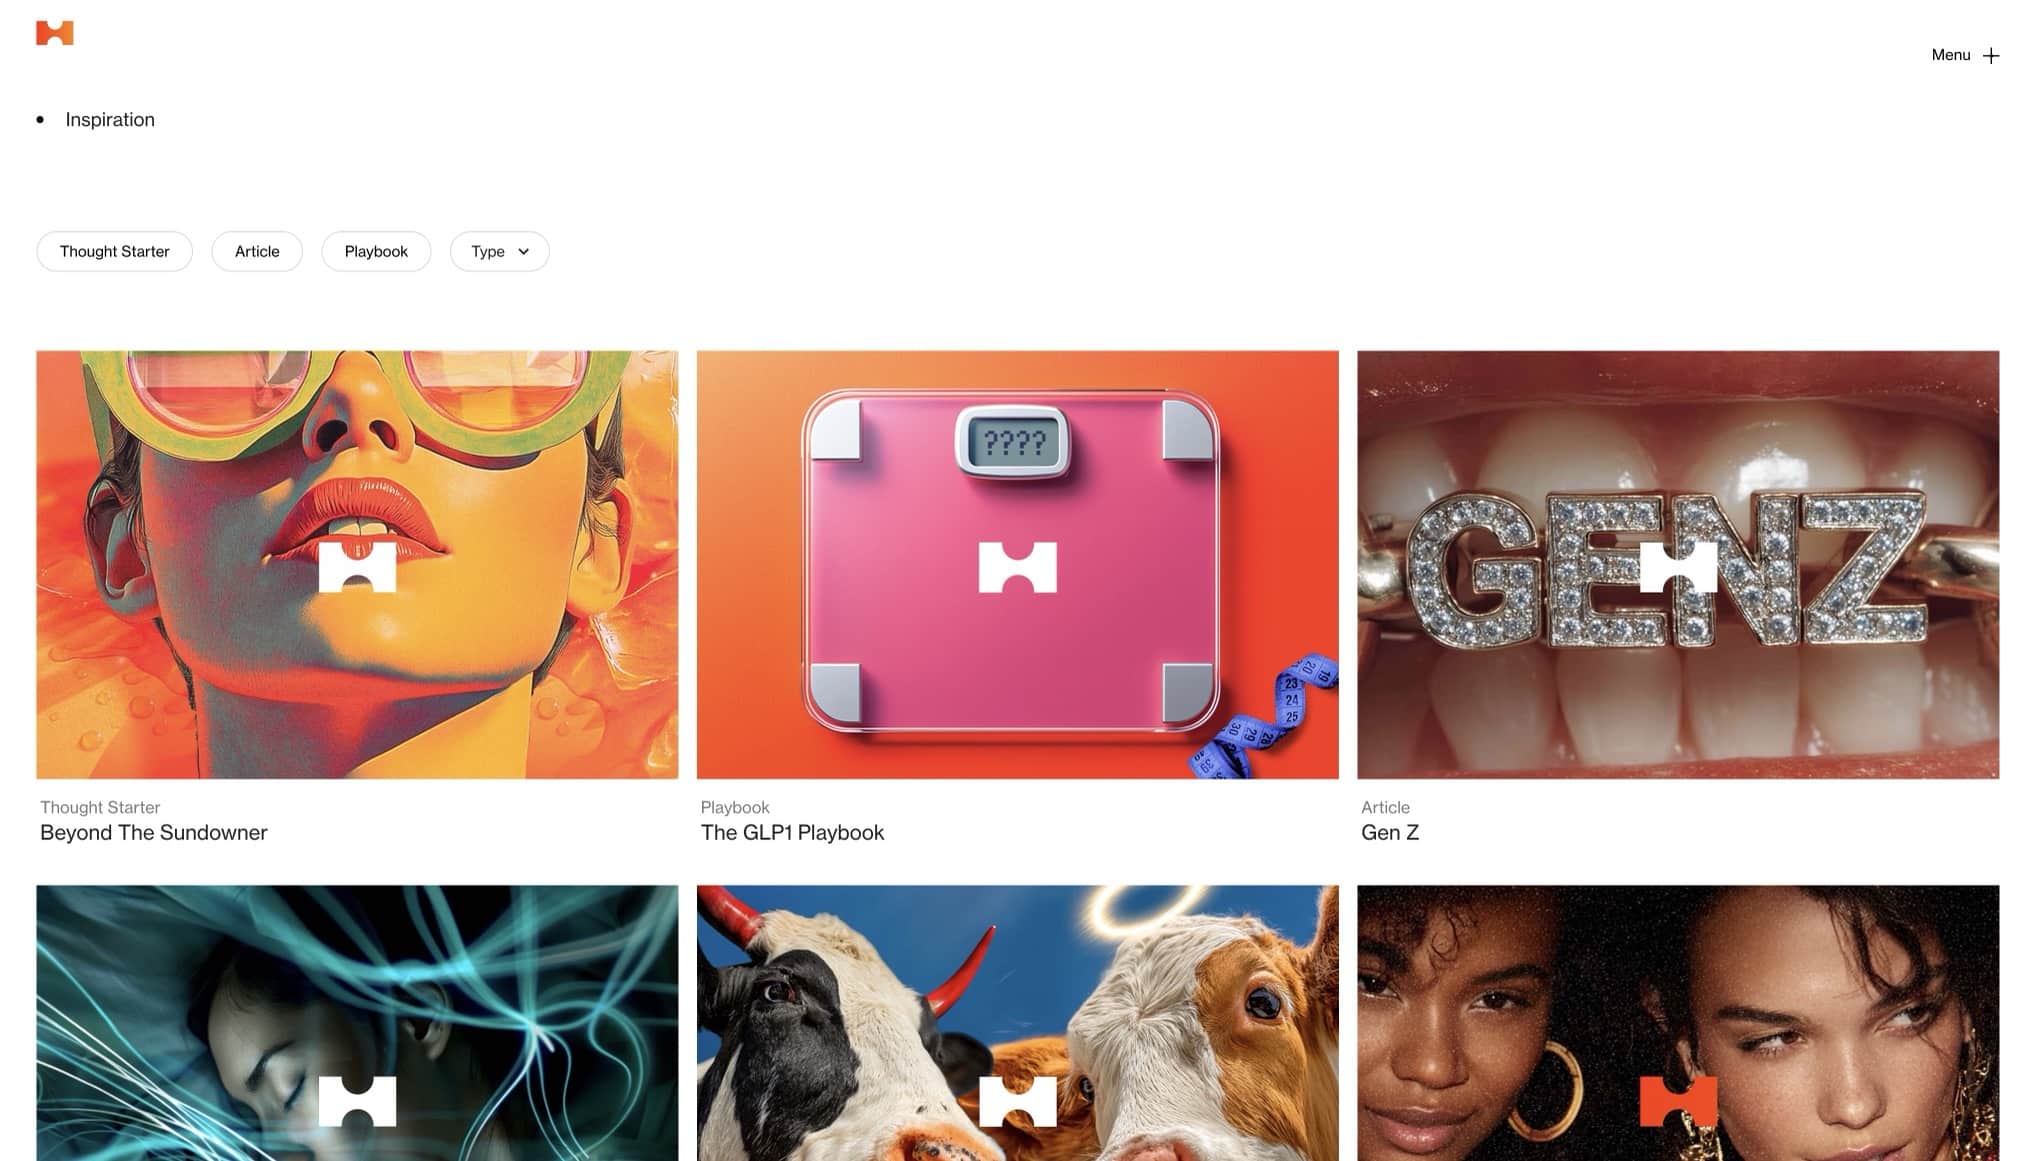Viewport: 2030px width, 1161px height.
Task: Click white H logo on cows image
Action: coord(1017,1101)
